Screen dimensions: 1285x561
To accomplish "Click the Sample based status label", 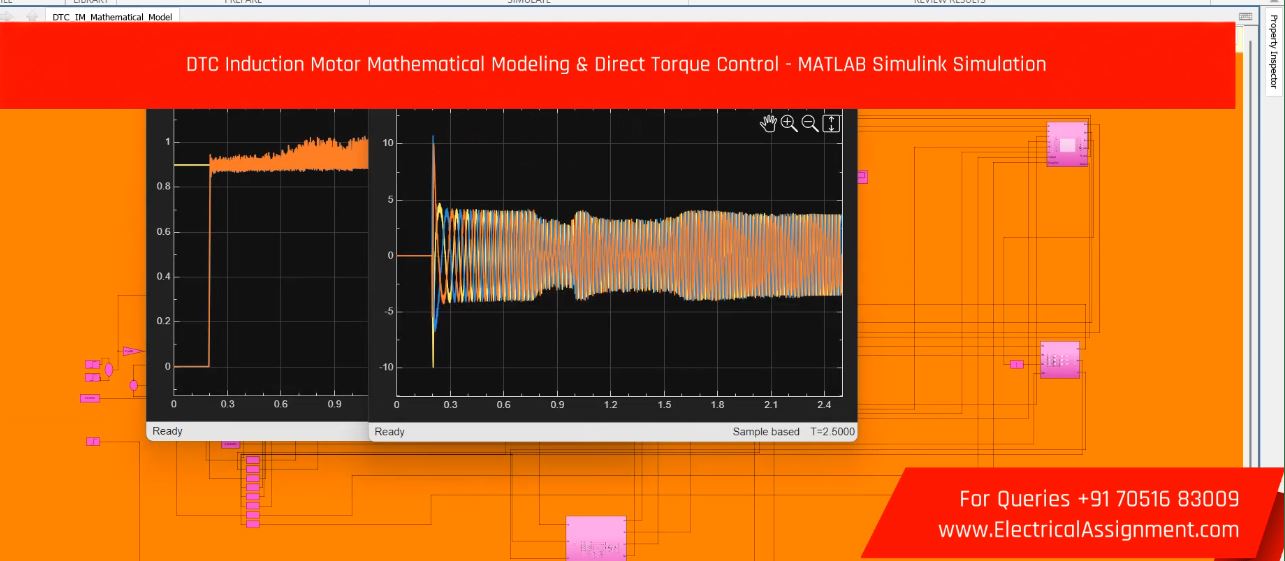I will click(x=766, y=432).
